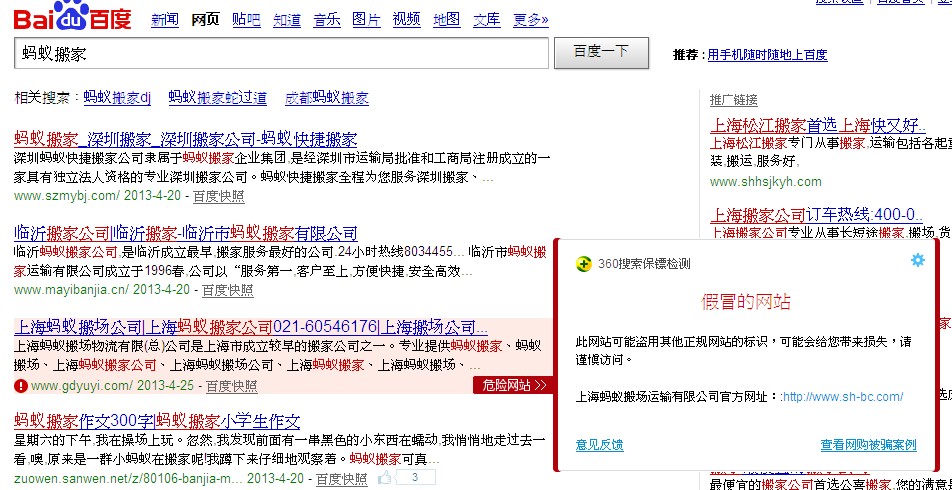Click the 360 green shield icon
This screenshot has height=490, width=952.
(583, 264)
